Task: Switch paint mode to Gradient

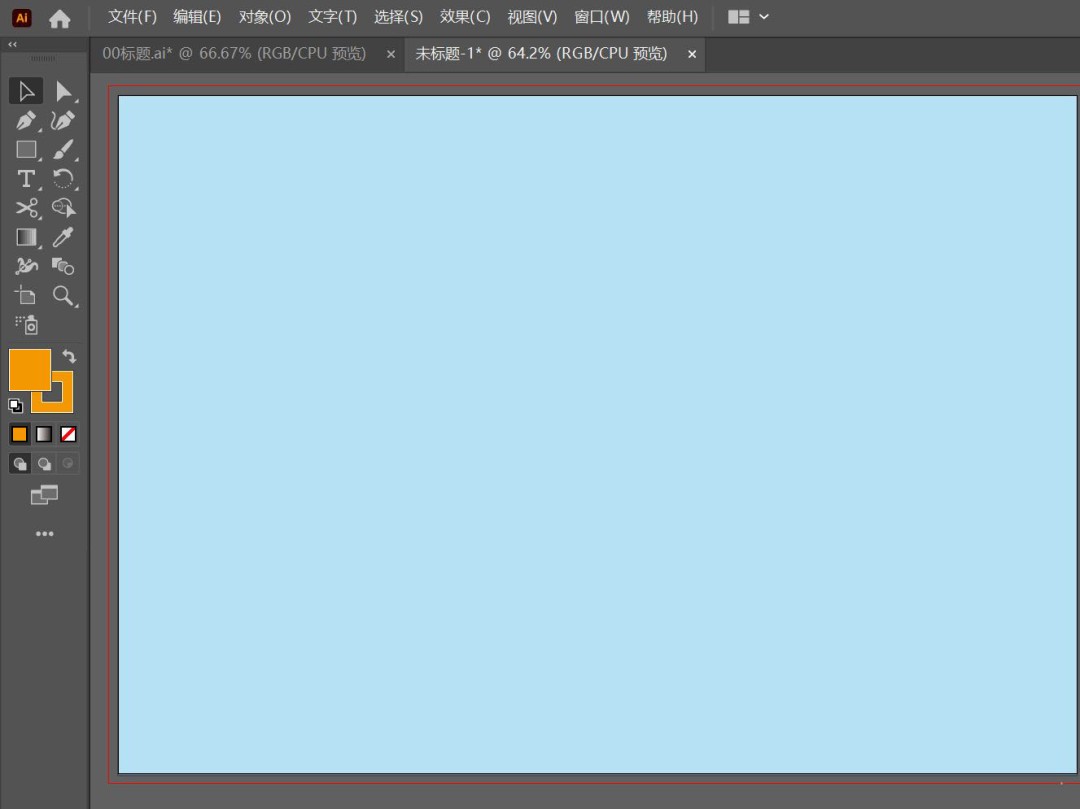Action: (44, 434)
